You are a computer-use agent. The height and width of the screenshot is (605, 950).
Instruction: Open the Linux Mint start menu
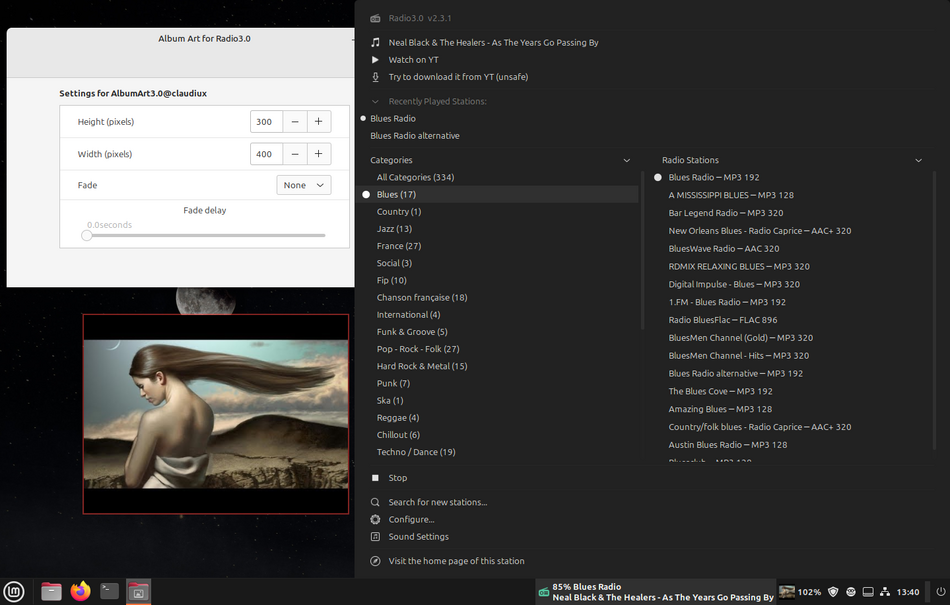tap(13, 592)
